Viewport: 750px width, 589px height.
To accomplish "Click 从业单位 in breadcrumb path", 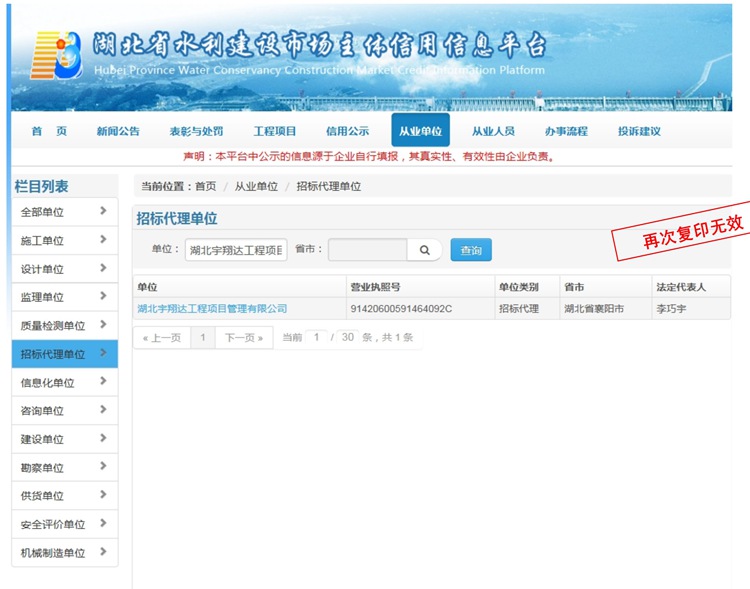I will click(x=256, y=186).
